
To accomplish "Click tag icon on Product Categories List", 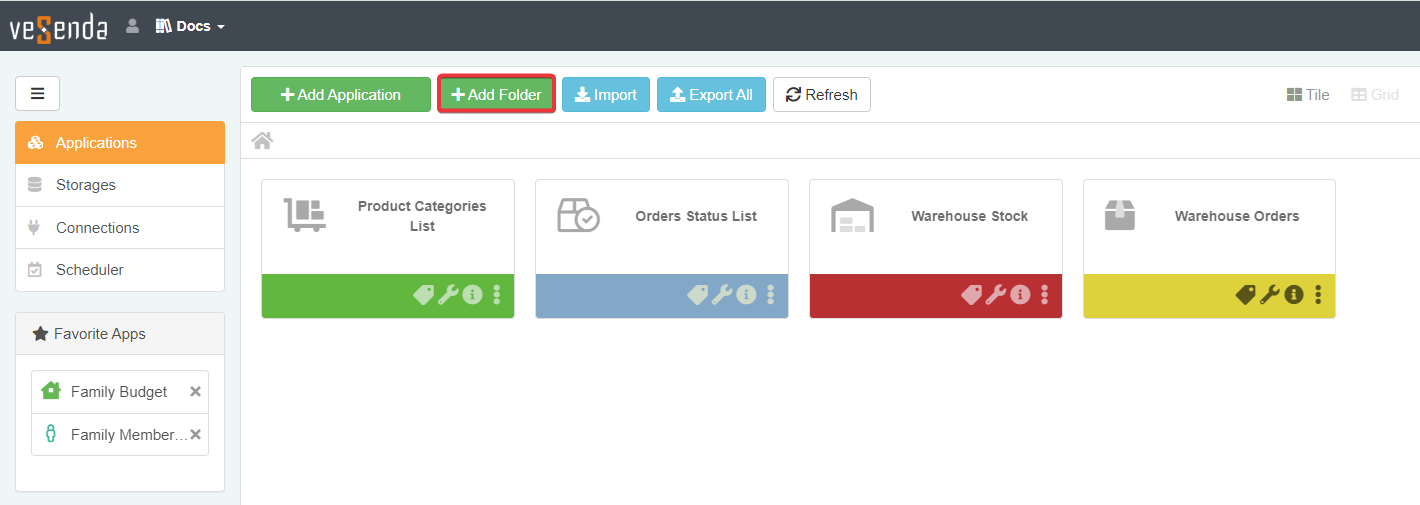I will click(x=424, y=294).
